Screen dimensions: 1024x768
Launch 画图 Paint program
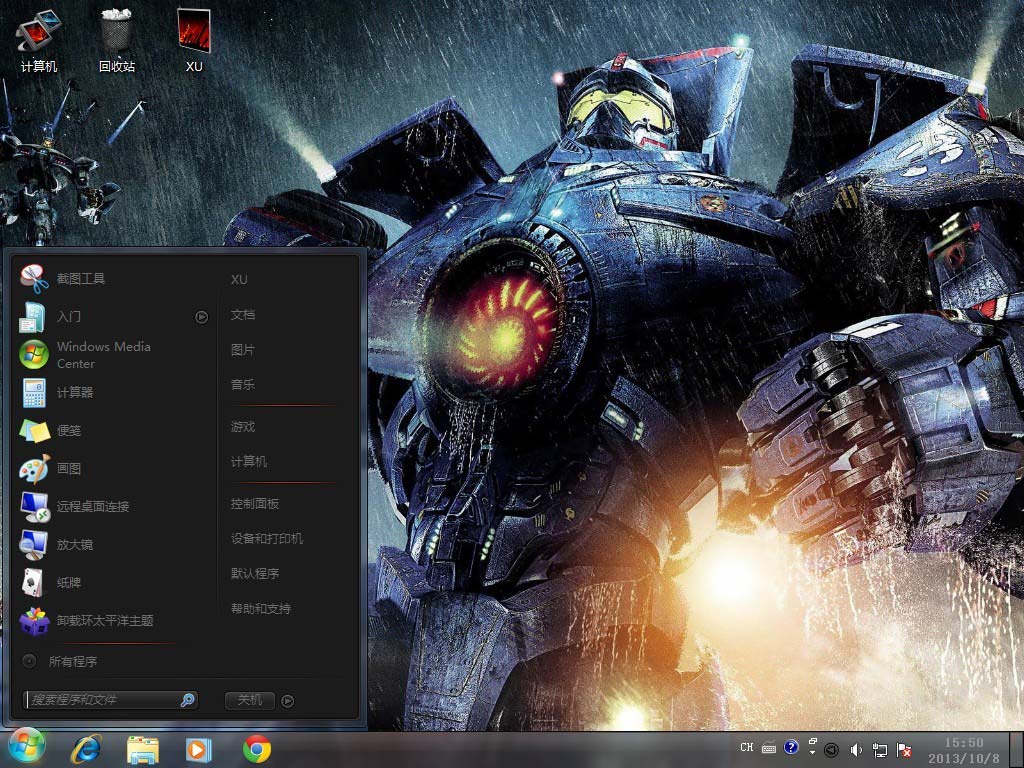pos(68,469)
